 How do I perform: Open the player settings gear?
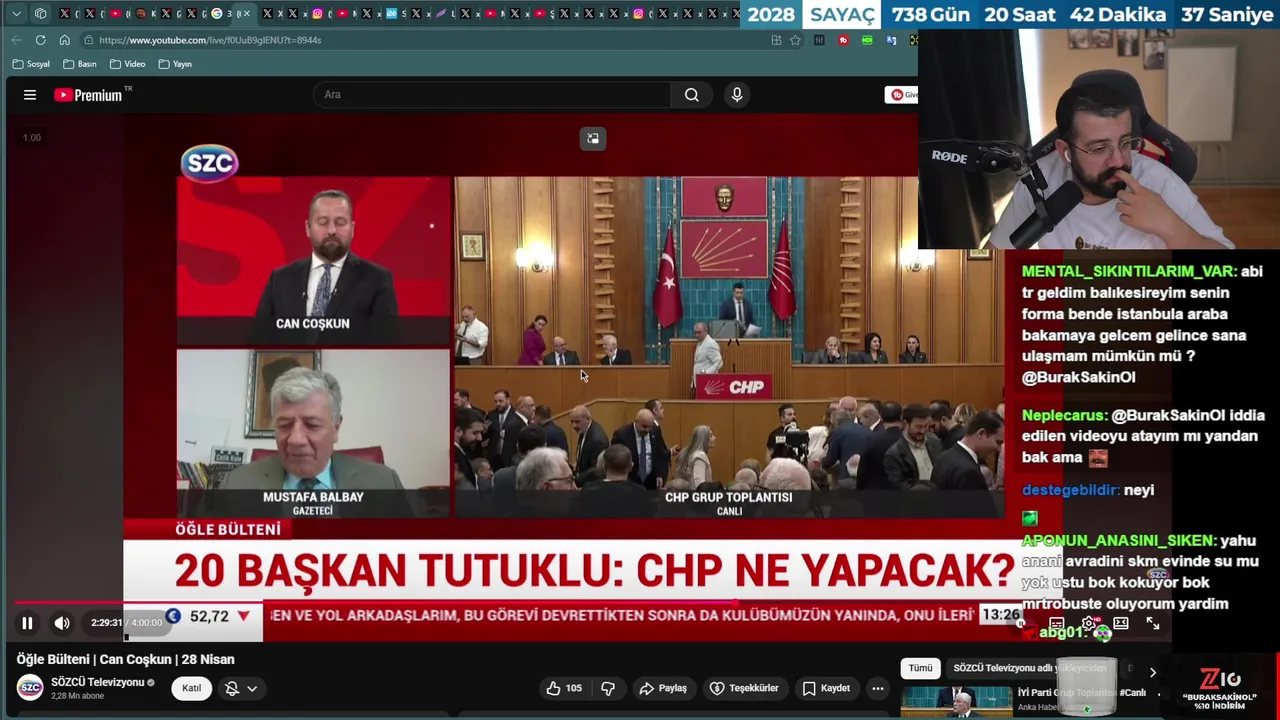(x=1088, y=623)
